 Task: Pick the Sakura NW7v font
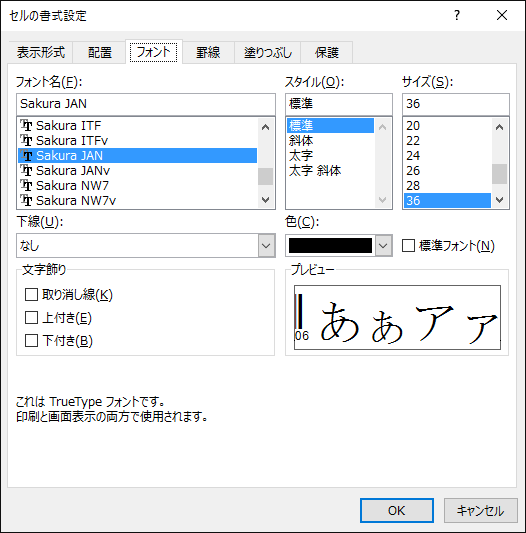click(137, 200)
